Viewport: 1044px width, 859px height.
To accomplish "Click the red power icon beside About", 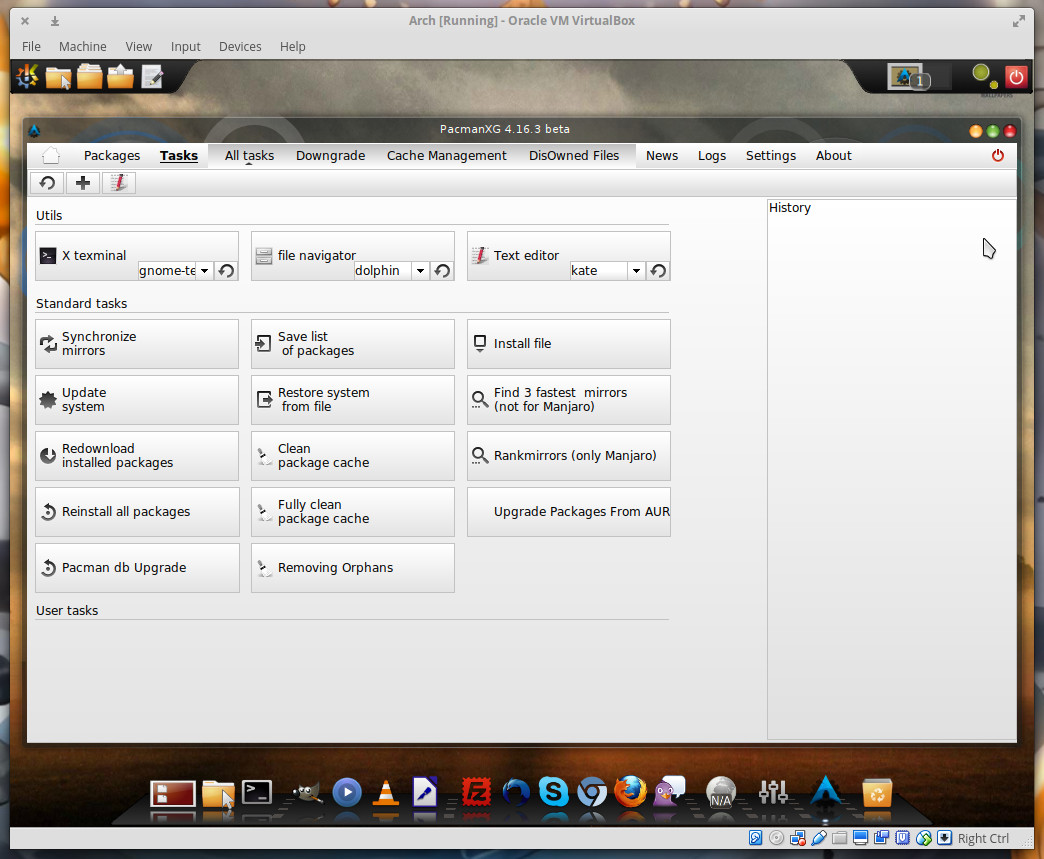I will (997, 156).
